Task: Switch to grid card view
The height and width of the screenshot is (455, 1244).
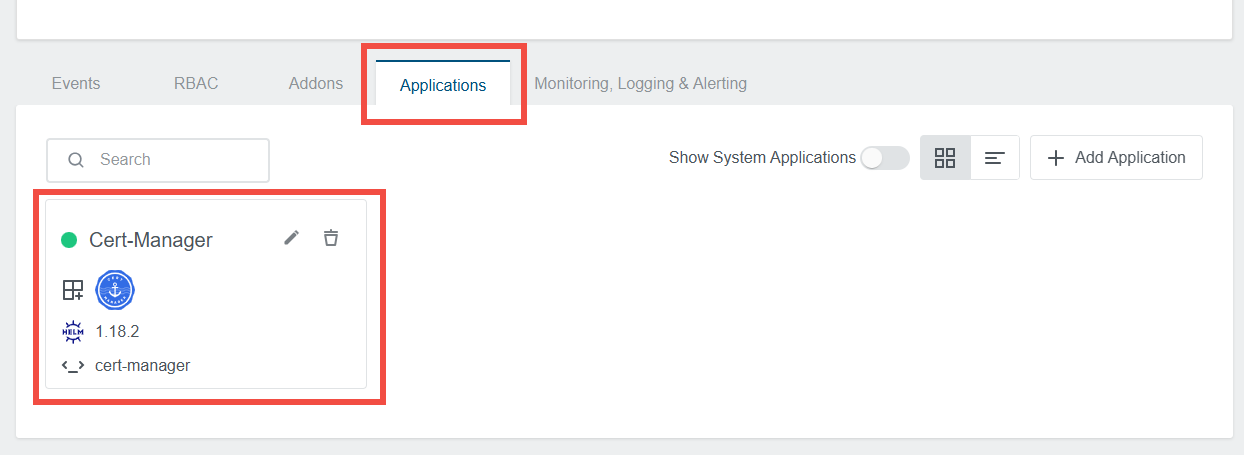Action: tap(945, 158)
